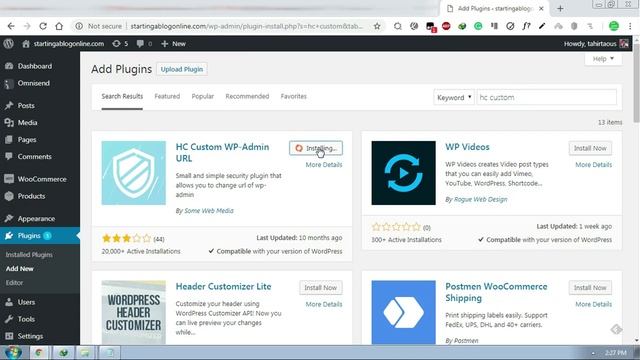640x360 pixels.
Task: Open the startingablogonline.com site link in admin bar
Action: (63, 44)
